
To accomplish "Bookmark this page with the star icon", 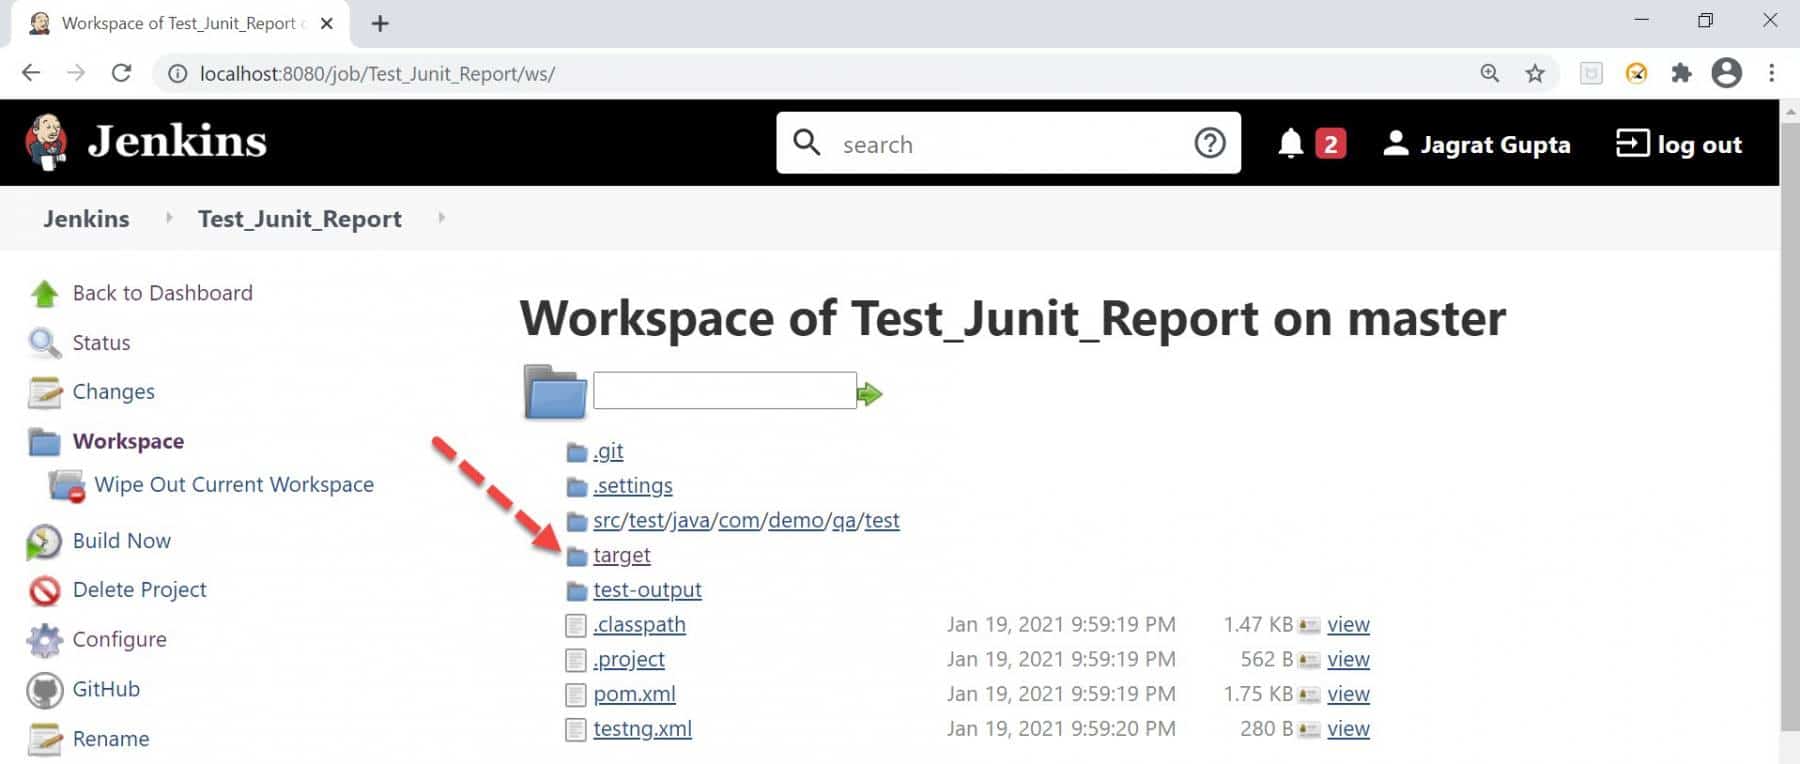I will [x=1535, y=73].
